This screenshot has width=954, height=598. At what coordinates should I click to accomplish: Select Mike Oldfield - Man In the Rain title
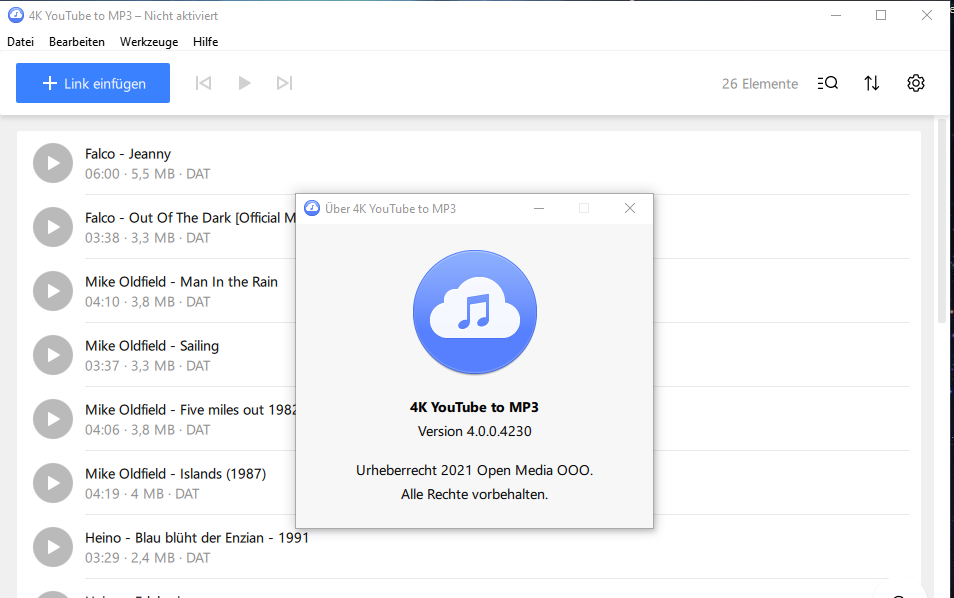(181, 282)
